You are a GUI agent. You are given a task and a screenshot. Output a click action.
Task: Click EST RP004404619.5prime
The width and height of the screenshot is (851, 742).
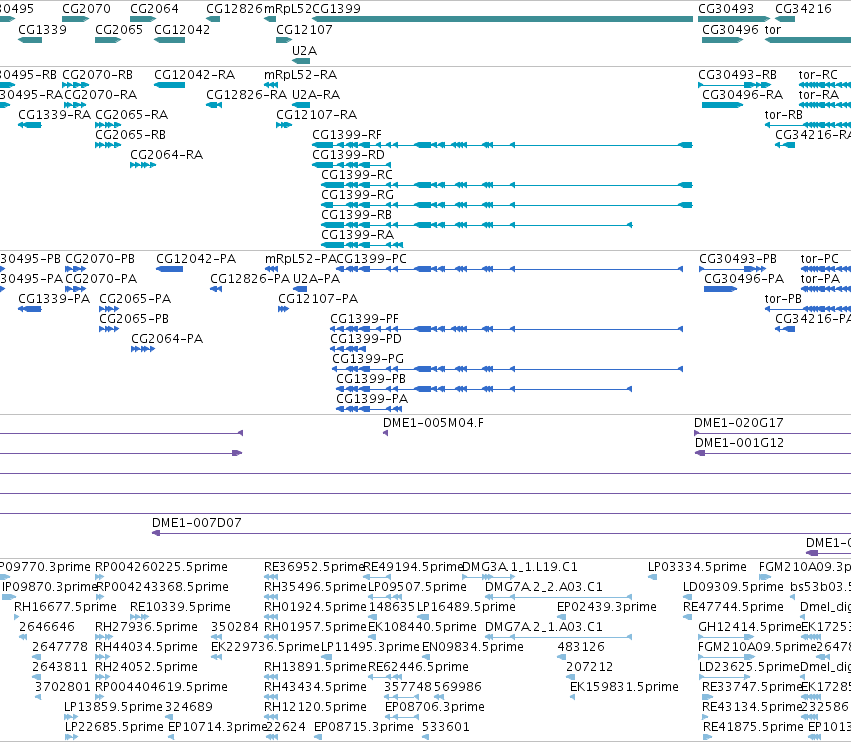tap(161, 687)
